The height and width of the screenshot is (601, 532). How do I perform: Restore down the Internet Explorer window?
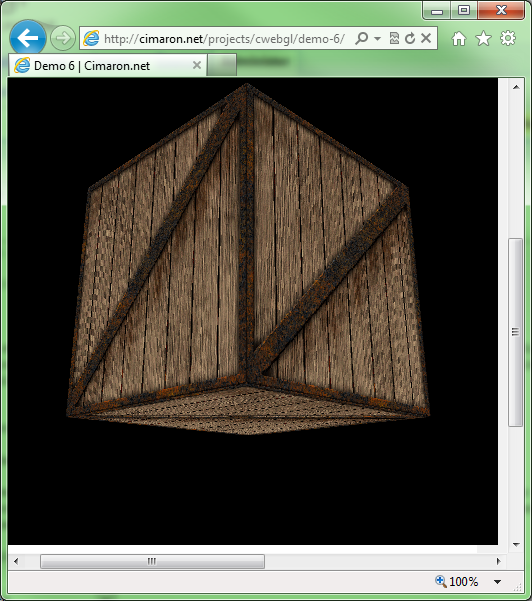[x=464, y=10]
